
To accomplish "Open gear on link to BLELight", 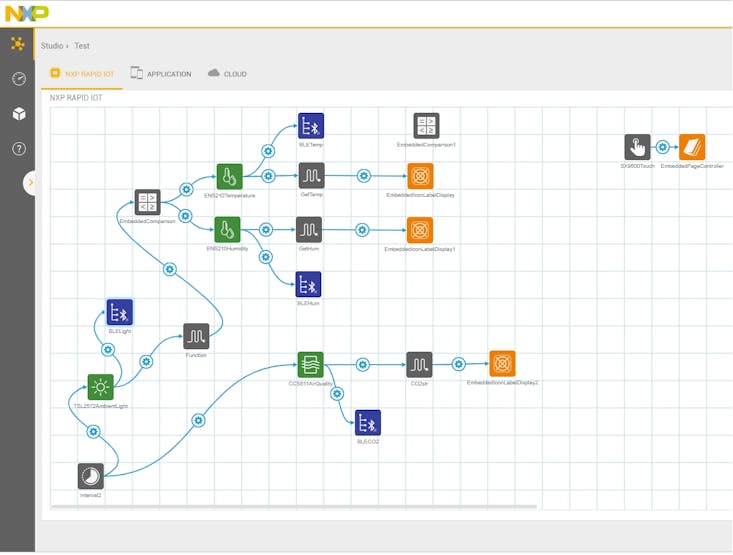I will coord(108,350).
